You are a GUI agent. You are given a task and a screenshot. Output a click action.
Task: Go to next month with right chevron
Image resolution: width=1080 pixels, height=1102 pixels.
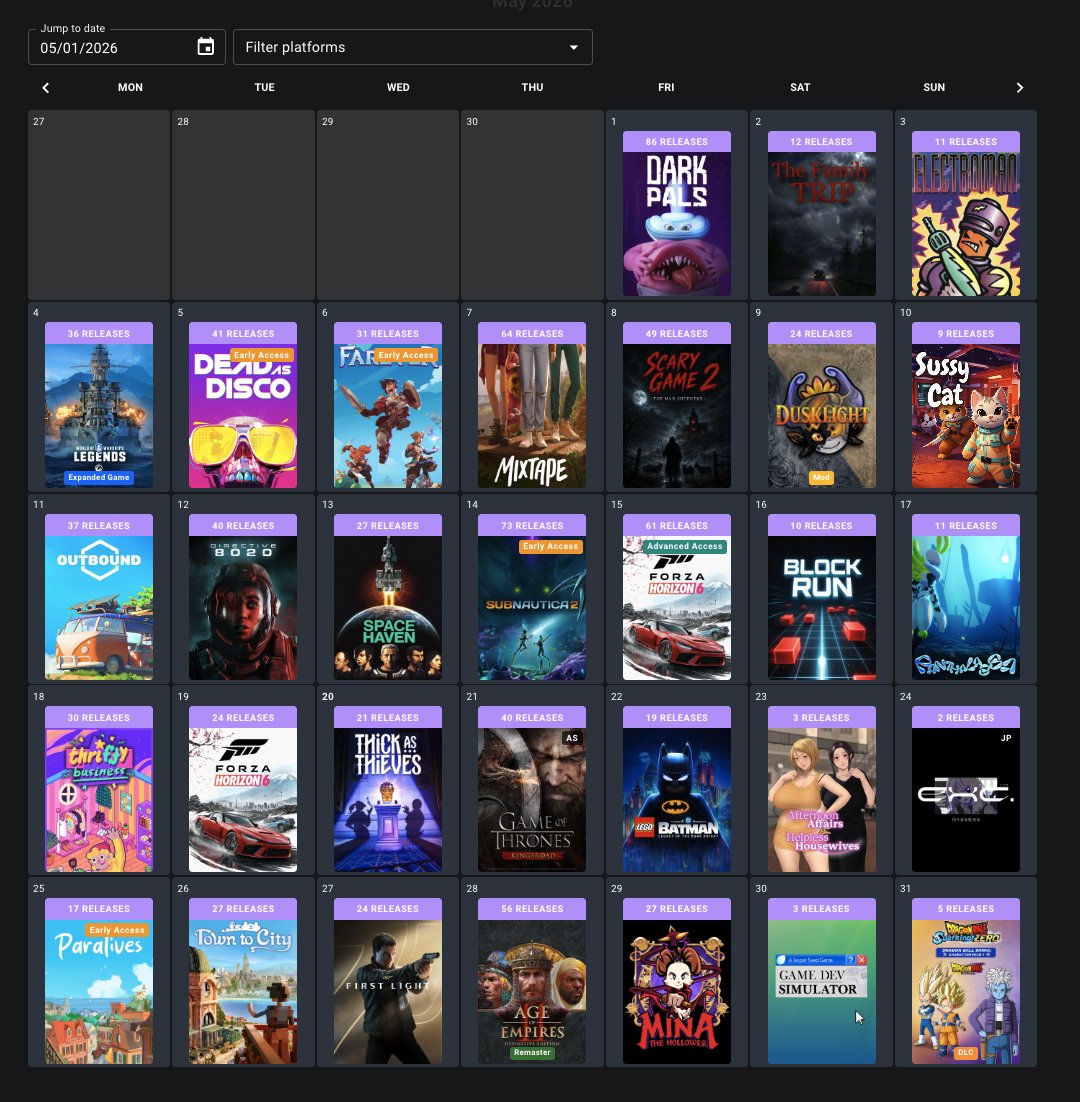coord(1020,87)
